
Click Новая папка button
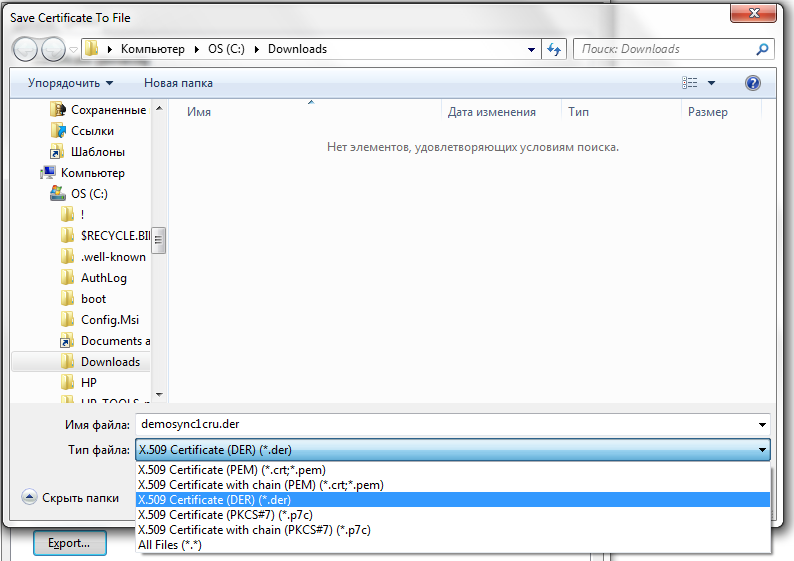pyautogui.click(x=178, y=83)
